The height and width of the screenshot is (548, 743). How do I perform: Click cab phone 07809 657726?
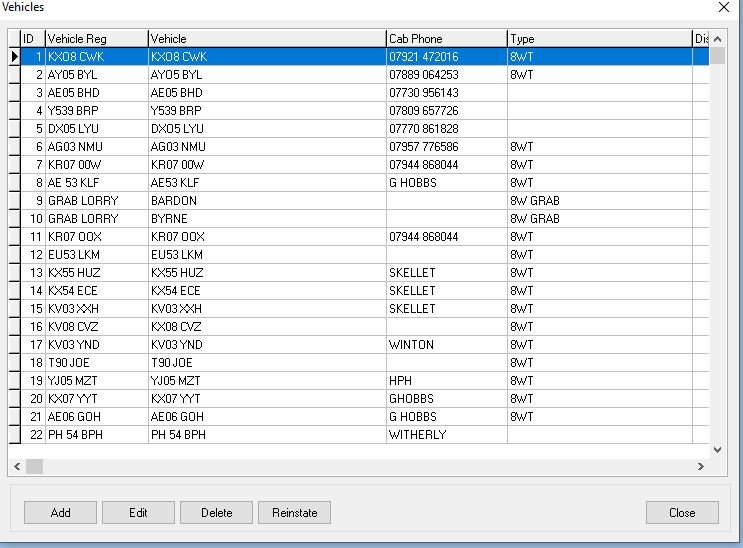tap(447, 111)
